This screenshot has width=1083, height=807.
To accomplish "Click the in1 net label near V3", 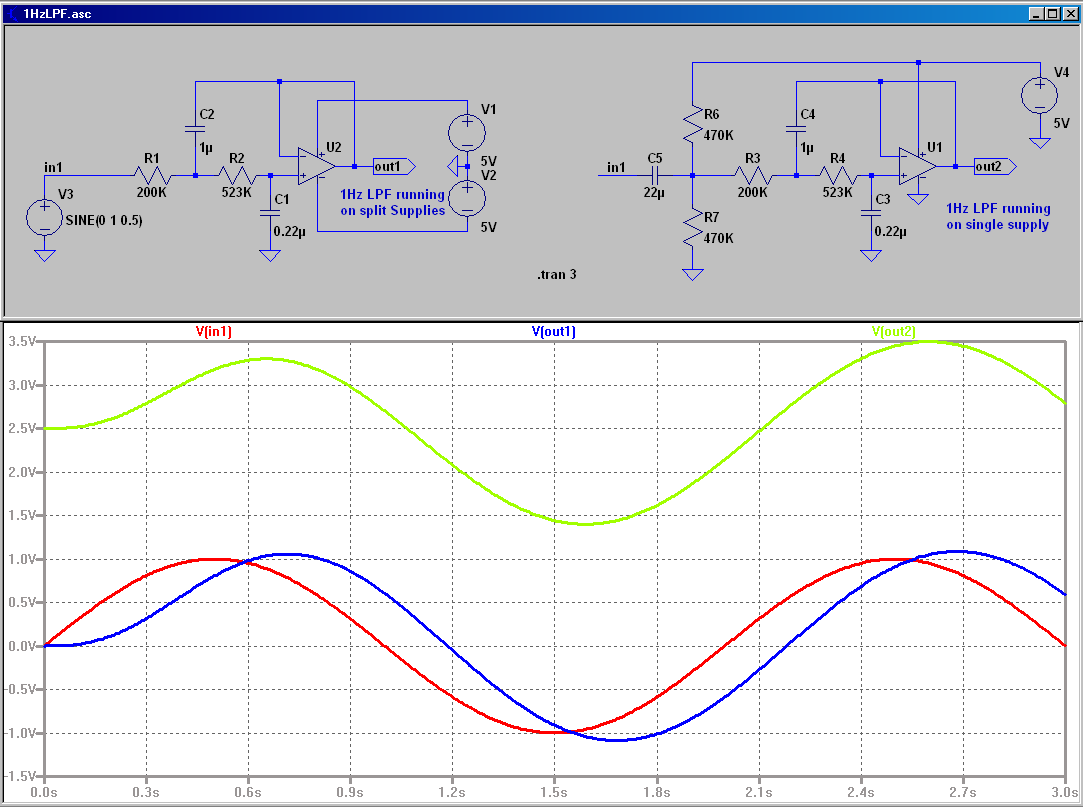I will 53,167.
